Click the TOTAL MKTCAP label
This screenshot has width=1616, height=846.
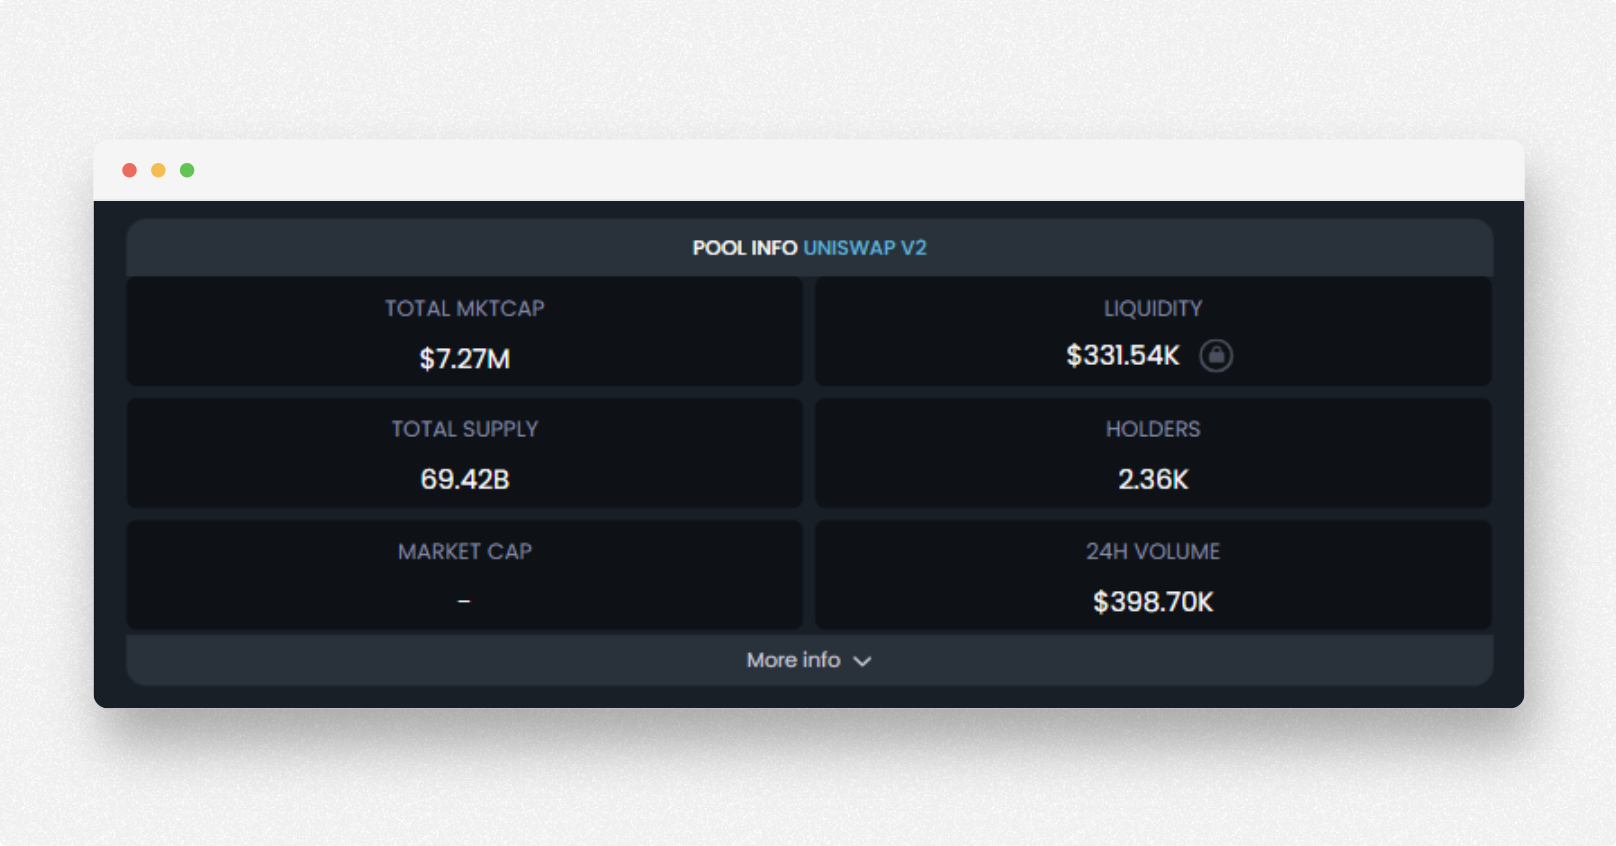[465, 308]
